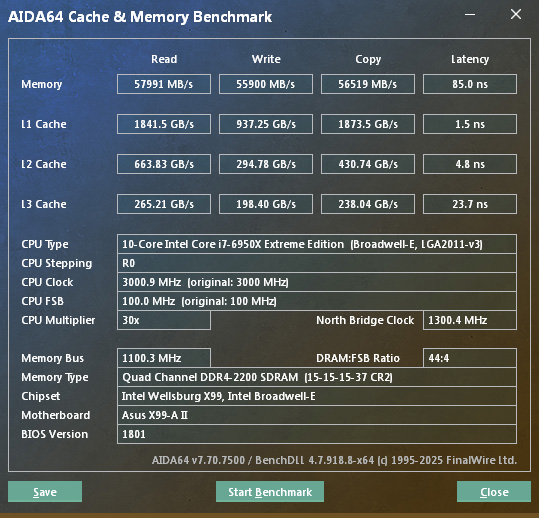The height and width of the screenshot is (518, 539).
Task: Click BIOS Version value 1801
Action: (x=317, y=434)
